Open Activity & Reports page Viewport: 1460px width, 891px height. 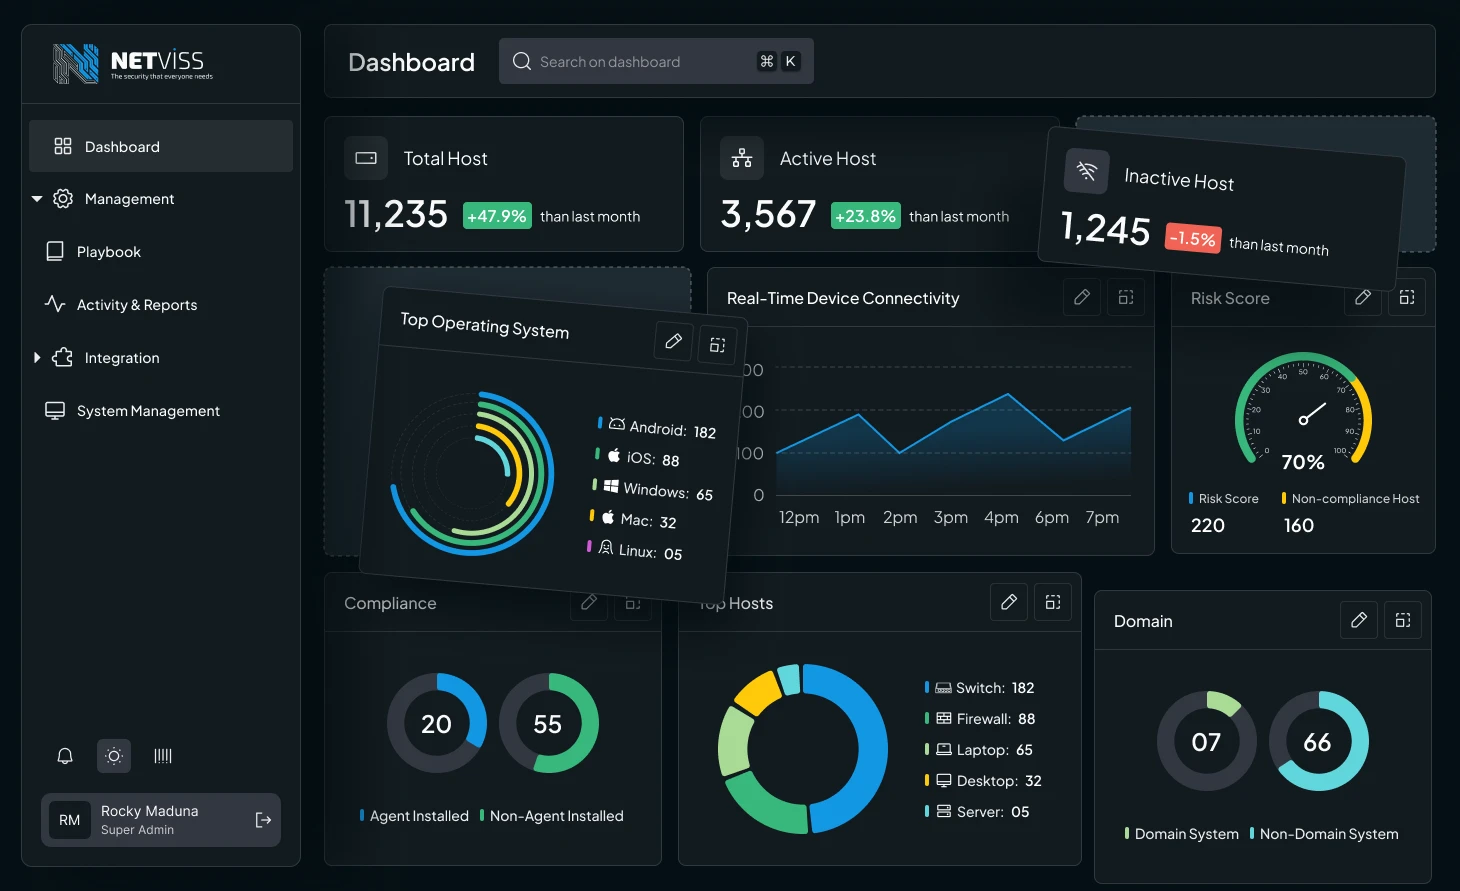(136, 305)
